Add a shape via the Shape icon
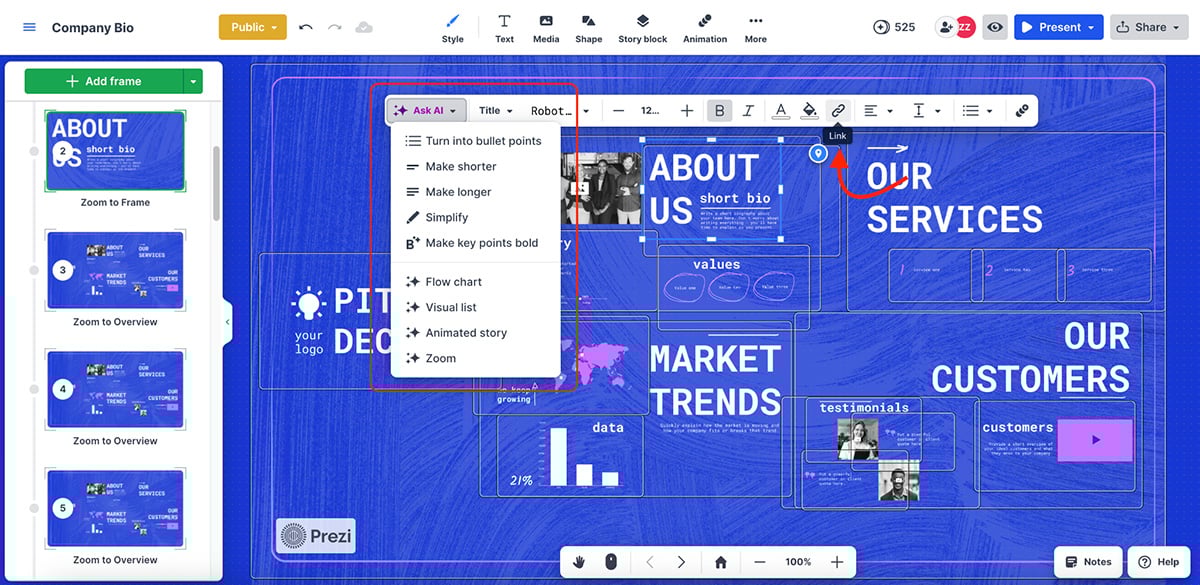1200x585 pixels. point(588,27)
